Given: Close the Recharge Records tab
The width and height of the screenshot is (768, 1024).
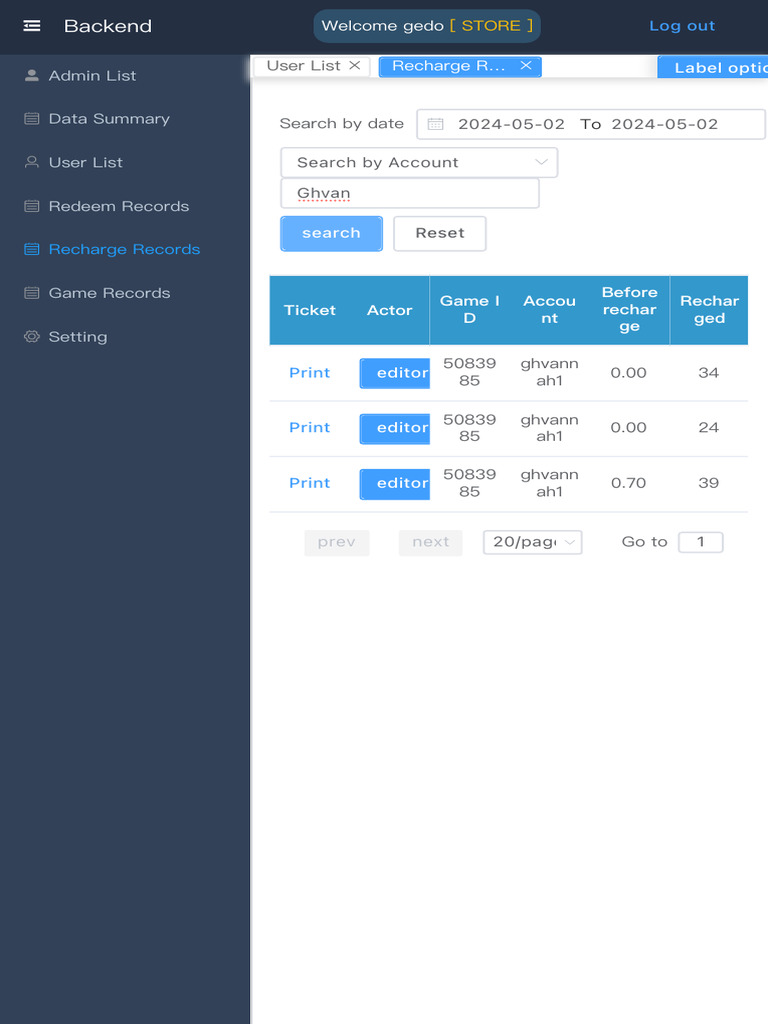Looking at the screenshot, I should [x=526, y=65].
